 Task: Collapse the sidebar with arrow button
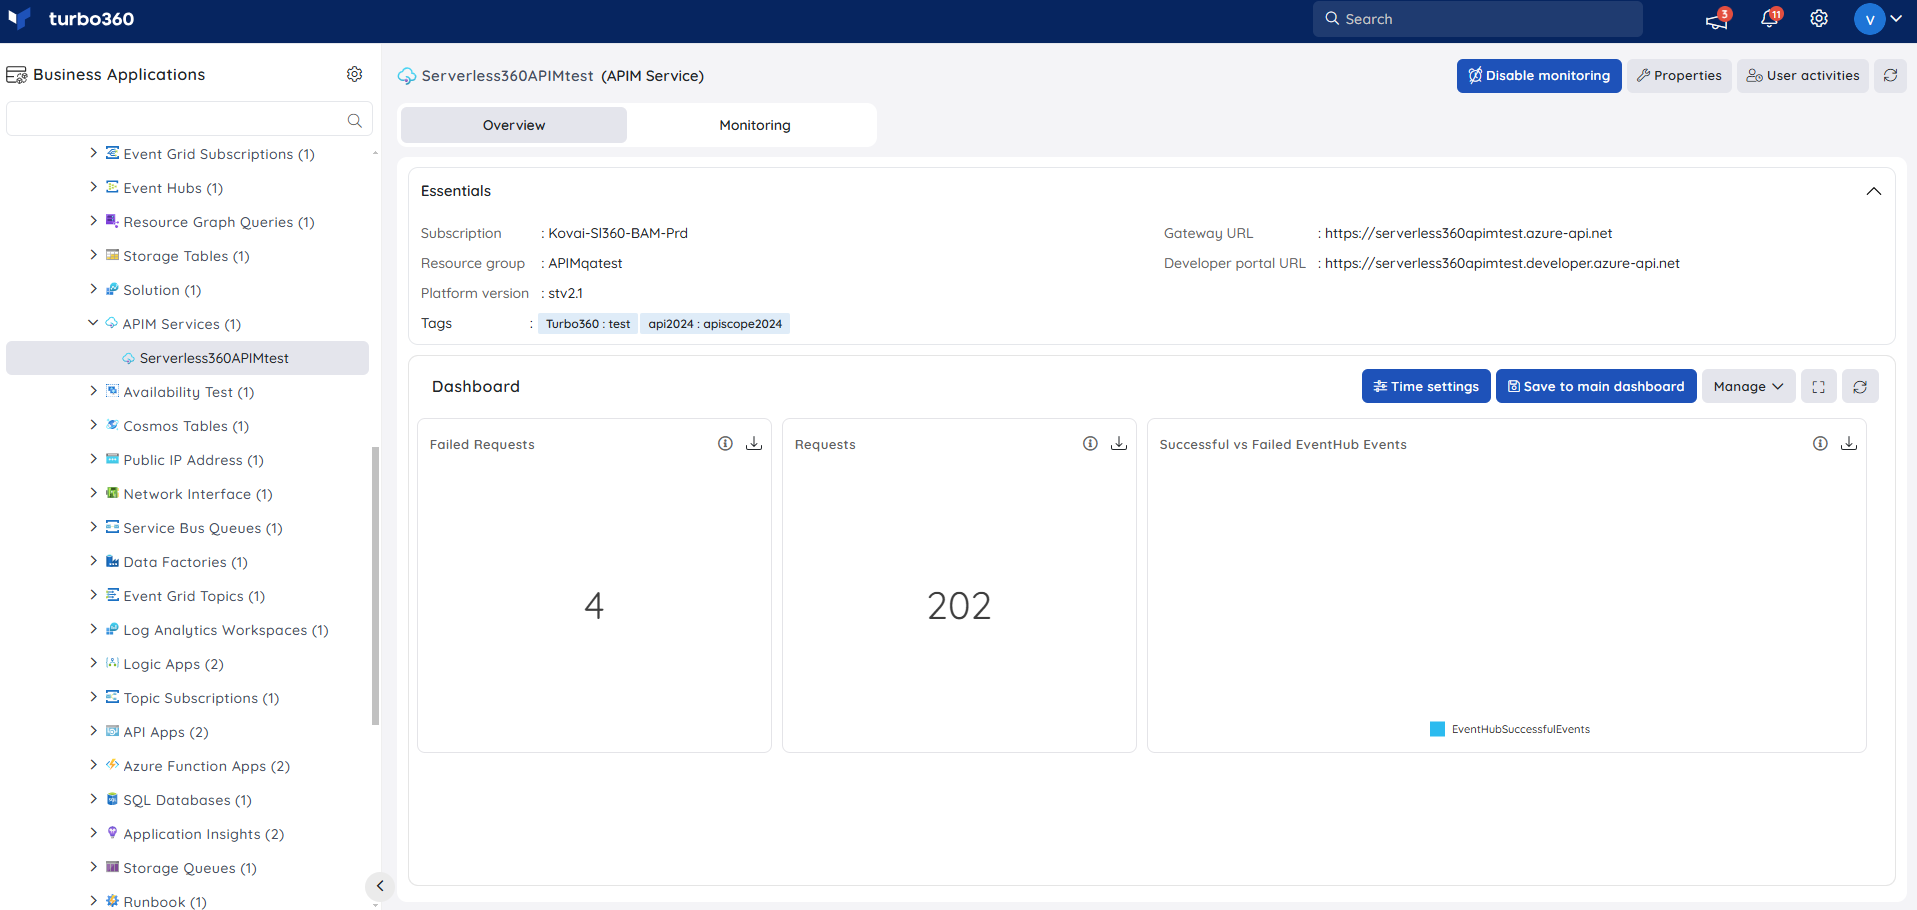pos(379,886)
